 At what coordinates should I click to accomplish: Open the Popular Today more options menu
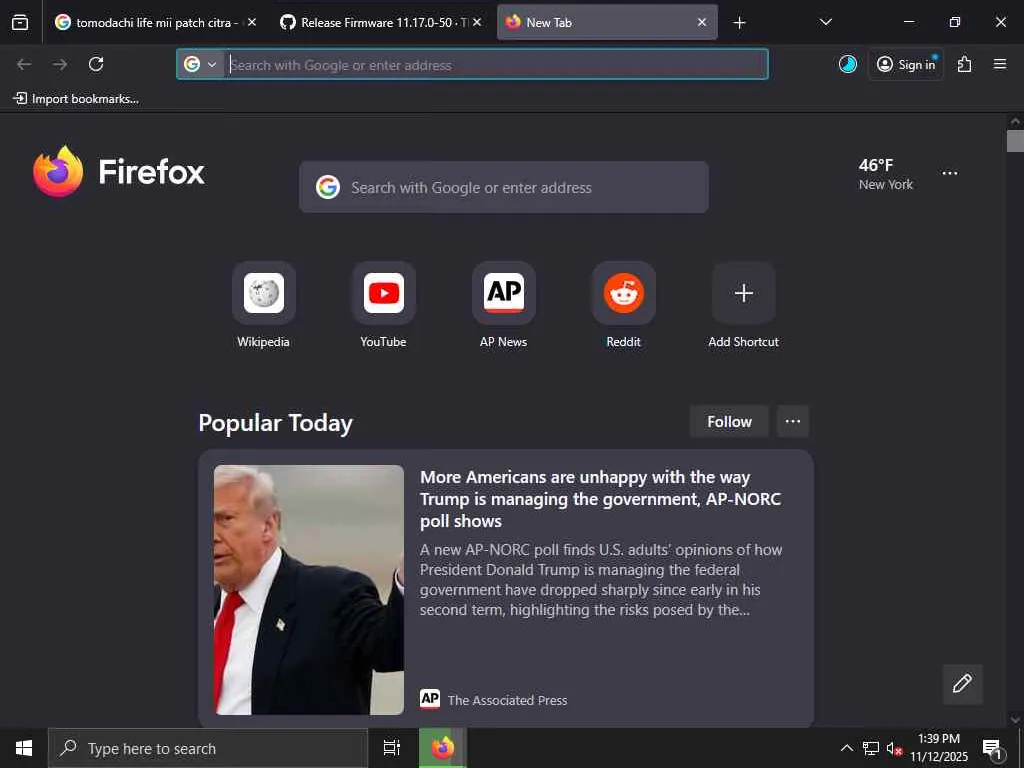pos(793,421)
